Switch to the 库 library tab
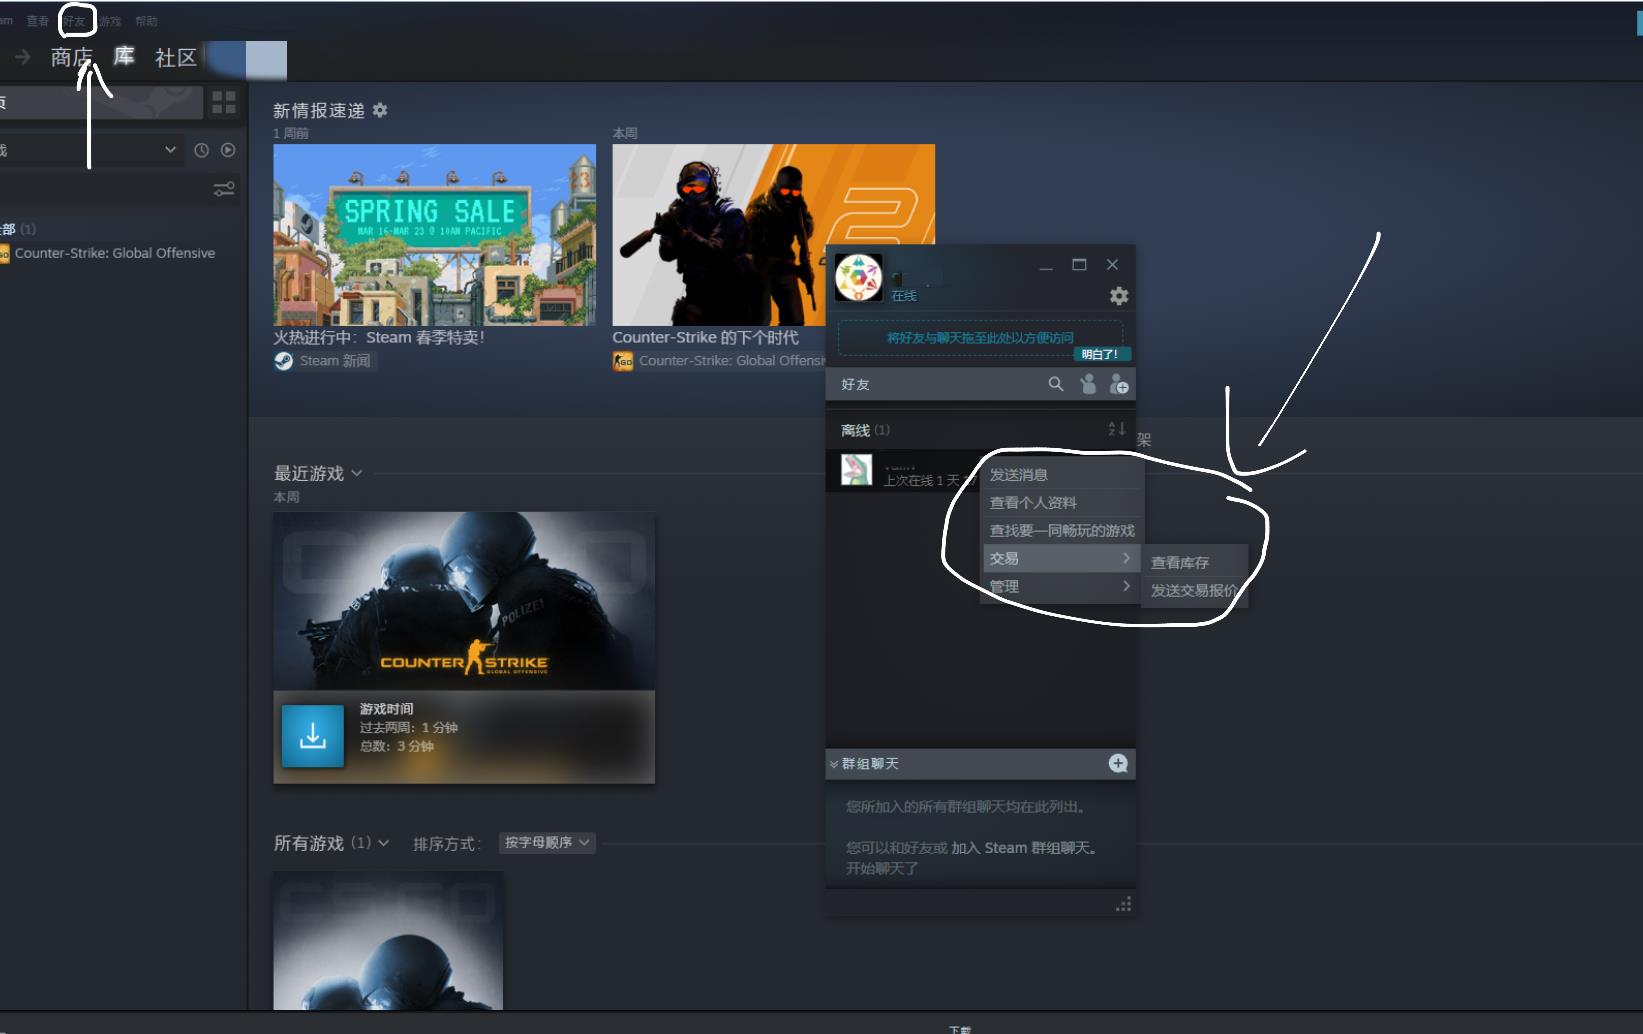Screen dimensions: 1643x1034 click(124, 57)
